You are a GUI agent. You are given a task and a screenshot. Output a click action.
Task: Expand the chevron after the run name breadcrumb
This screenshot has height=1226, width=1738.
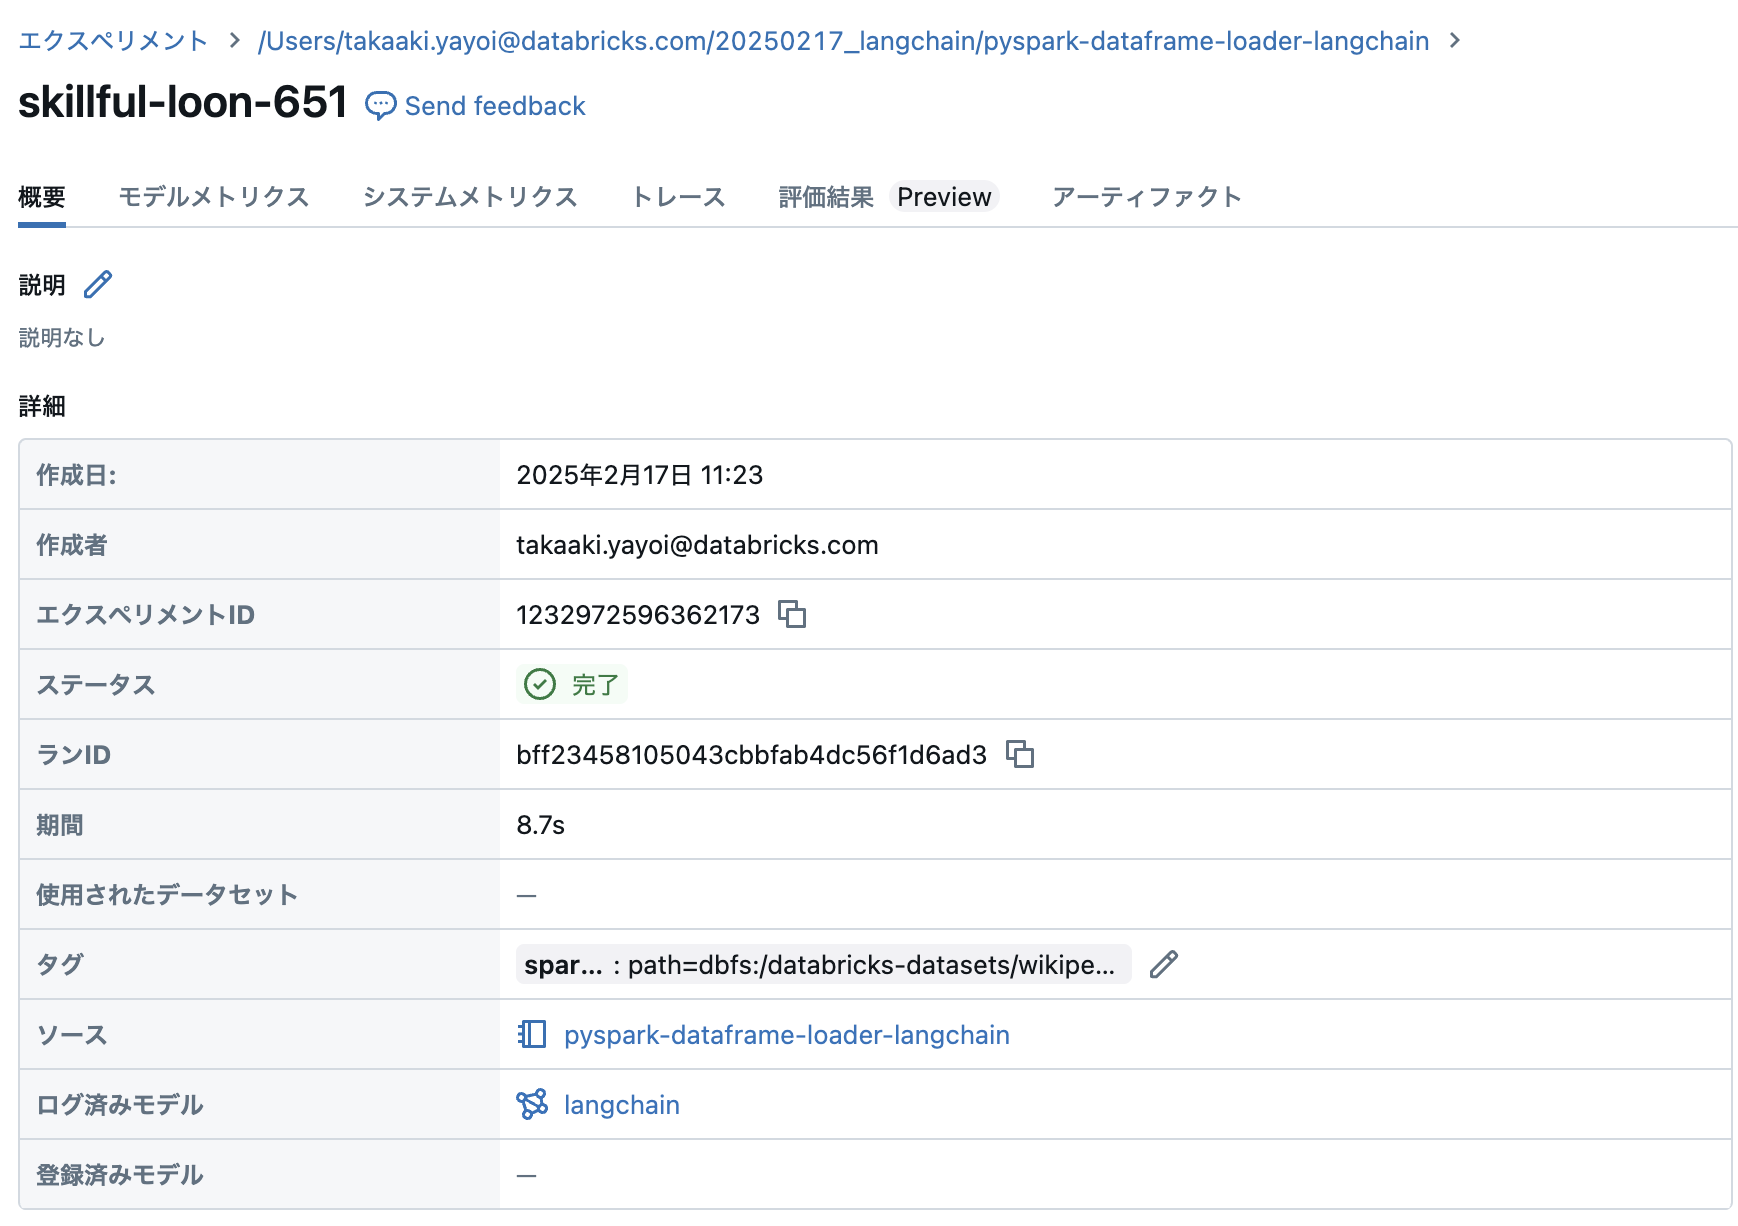[1456, 41]
